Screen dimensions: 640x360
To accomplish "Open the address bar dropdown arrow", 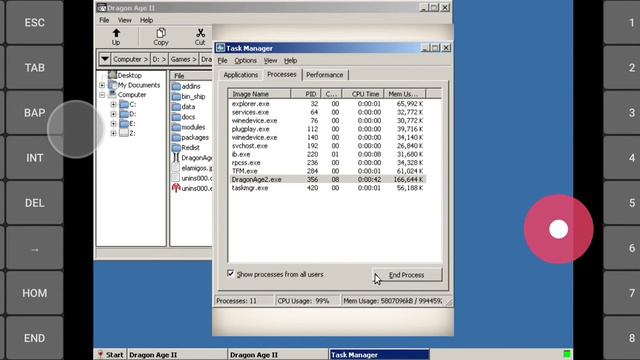I will click(x=105, y=59).
